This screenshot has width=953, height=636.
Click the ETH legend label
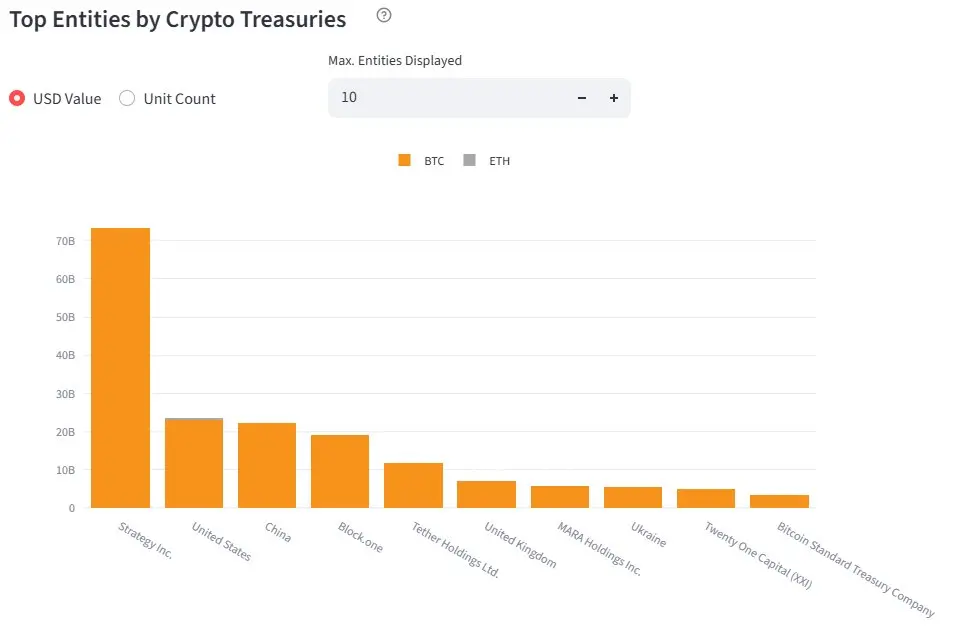point(500,161)
